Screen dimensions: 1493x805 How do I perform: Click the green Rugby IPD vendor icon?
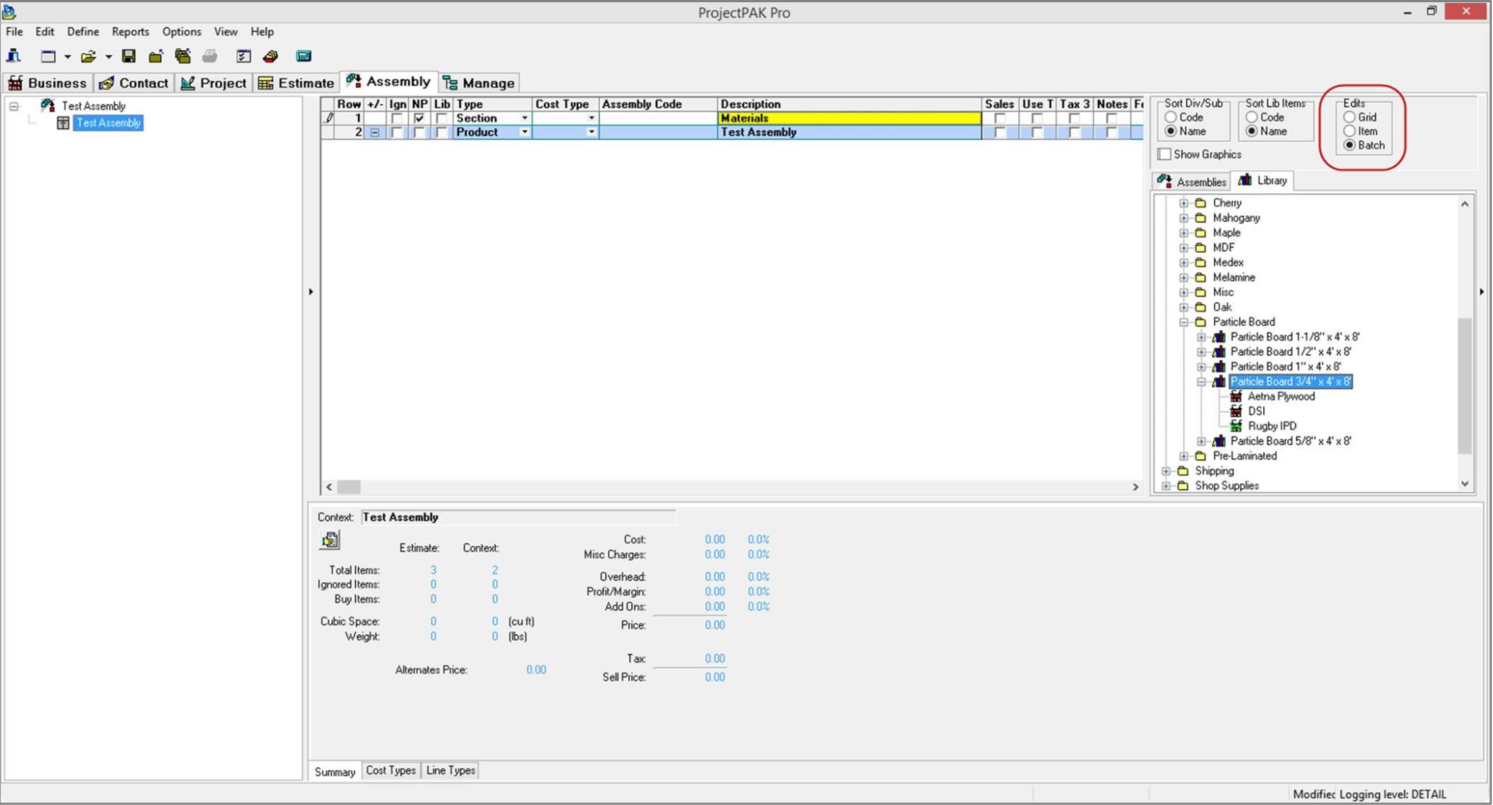pyautogui.click(x=1237, y=426)
